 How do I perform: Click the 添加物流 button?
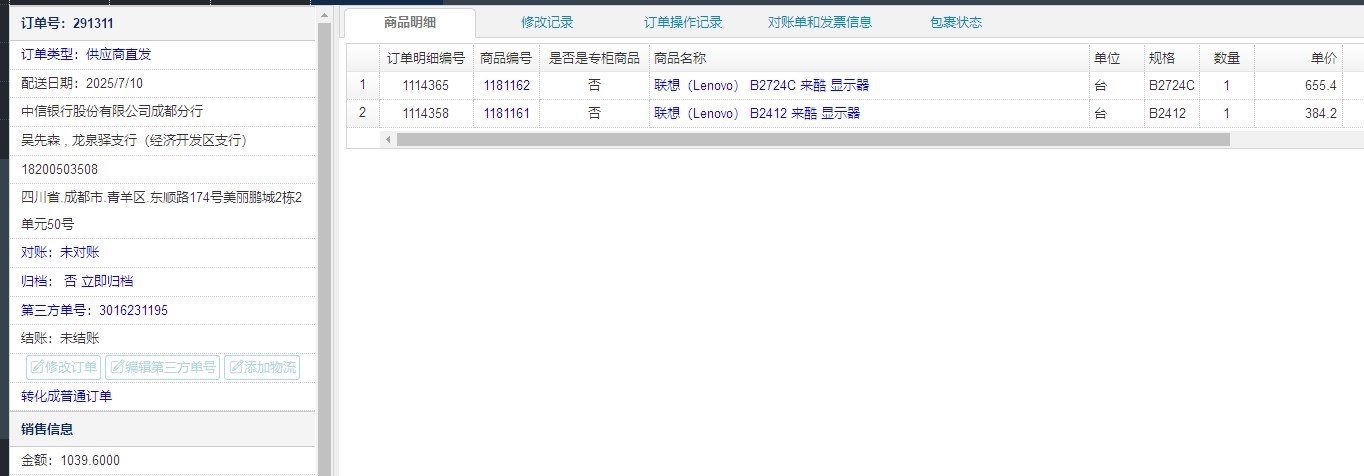pyautogui.click(x=262, y=367)
